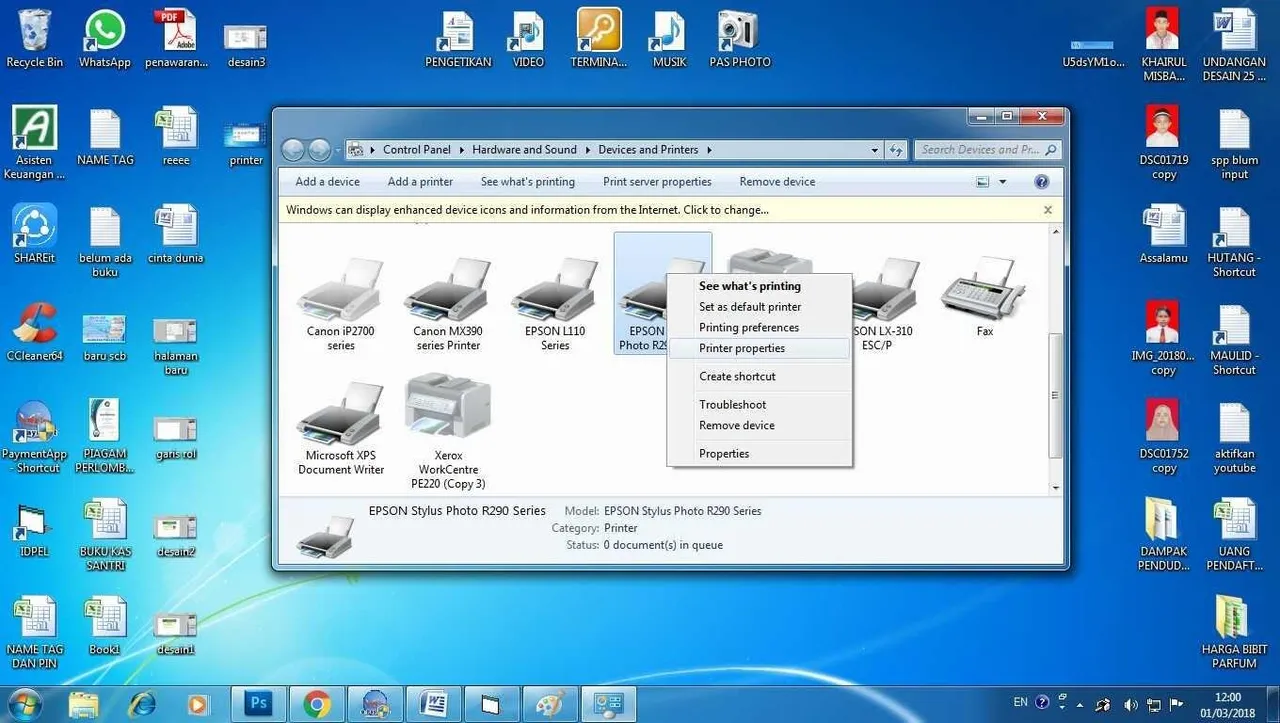Click the Back navigation arrow
The image size is (1280, 723).
tap(293, 150)
